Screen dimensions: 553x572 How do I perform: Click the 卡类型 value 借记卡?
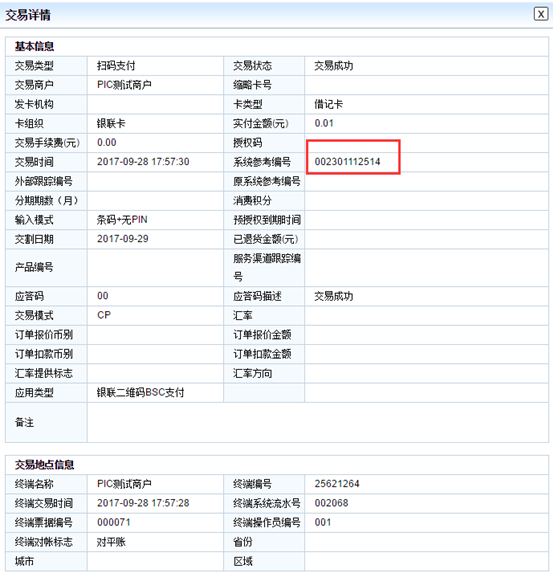click(x=328, y=104)
